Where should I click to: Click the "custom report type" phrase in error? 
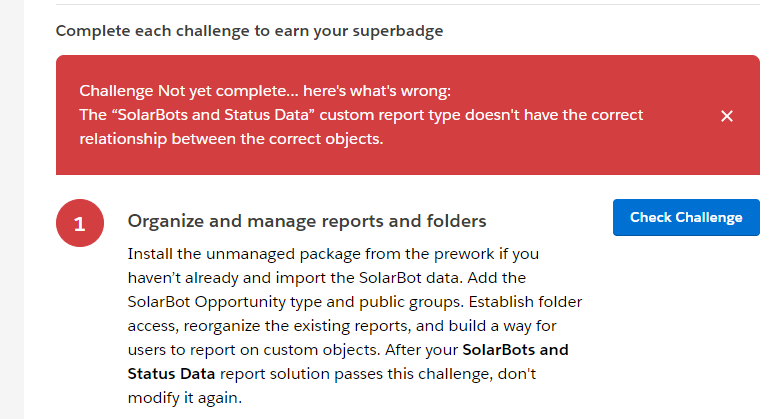coord(396,115)
